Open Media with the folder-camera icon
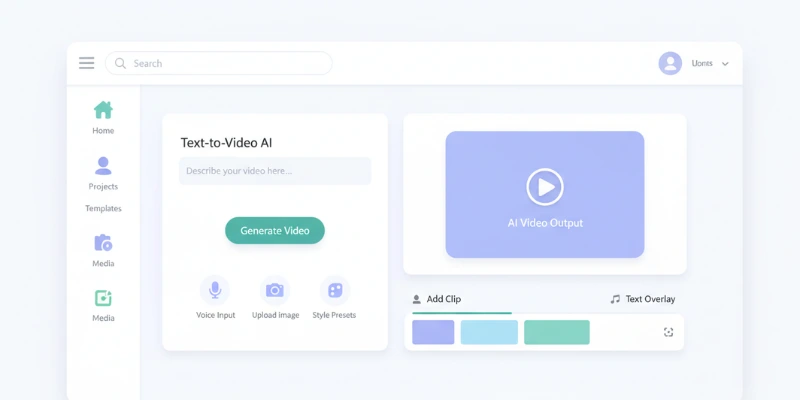 click(103, 251)
